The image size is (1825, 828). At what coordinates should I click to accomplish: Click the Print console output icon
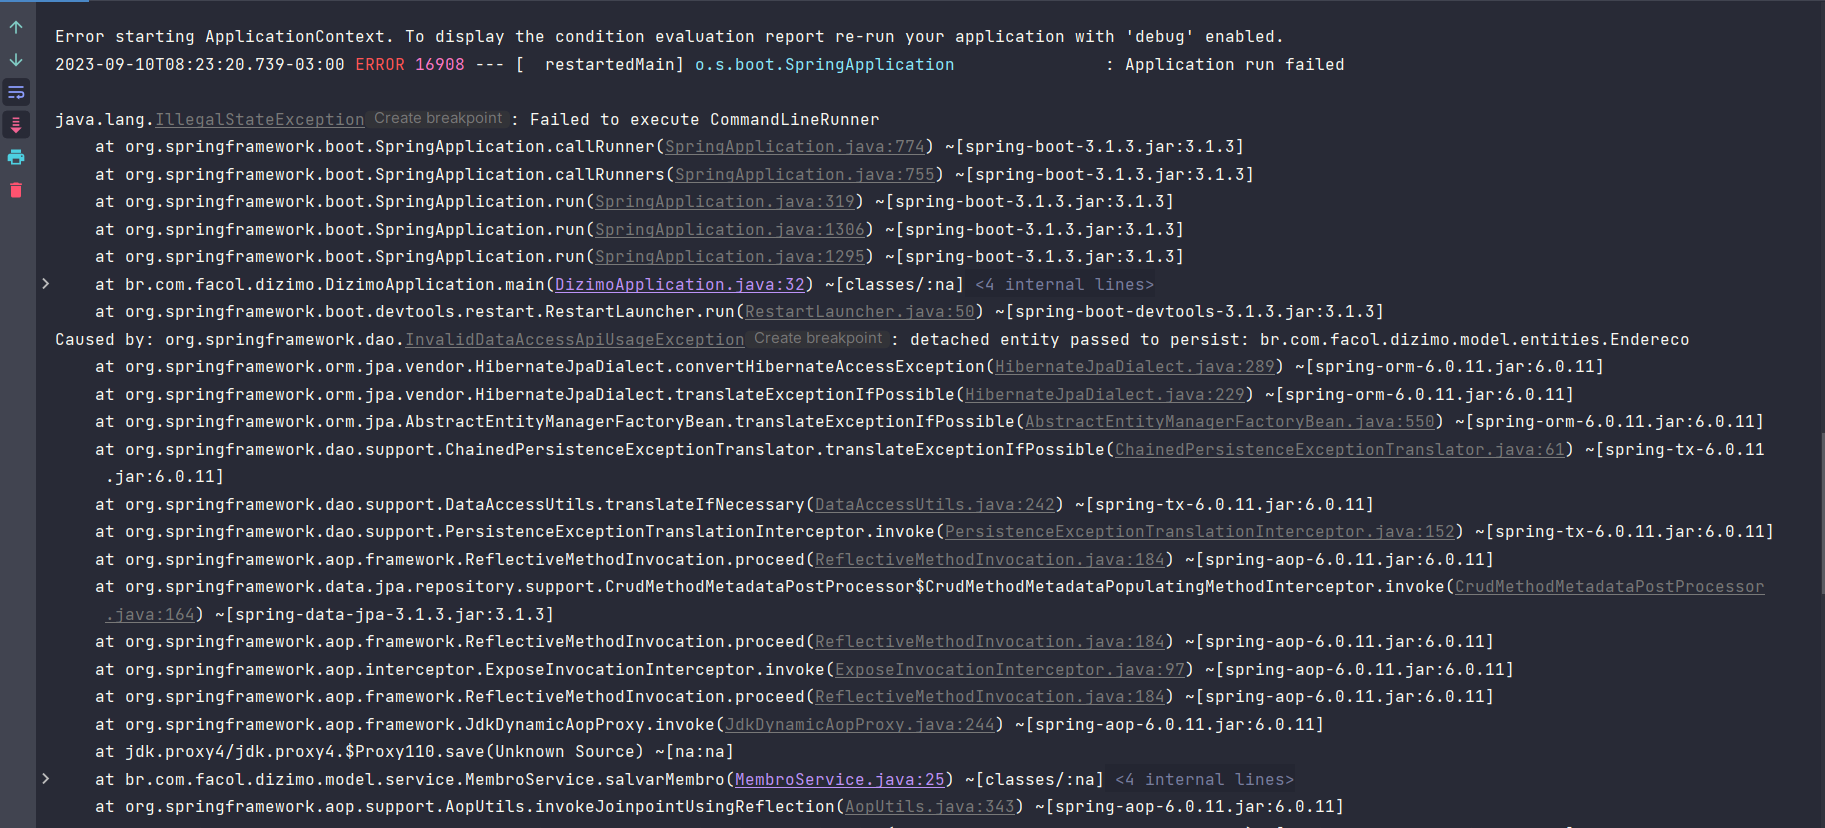(x=16, y=157)
